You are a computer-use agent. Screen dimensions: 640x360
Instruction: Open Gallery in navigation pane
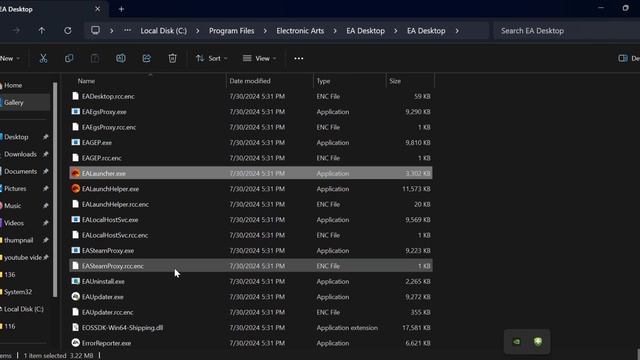coord(14,102)
